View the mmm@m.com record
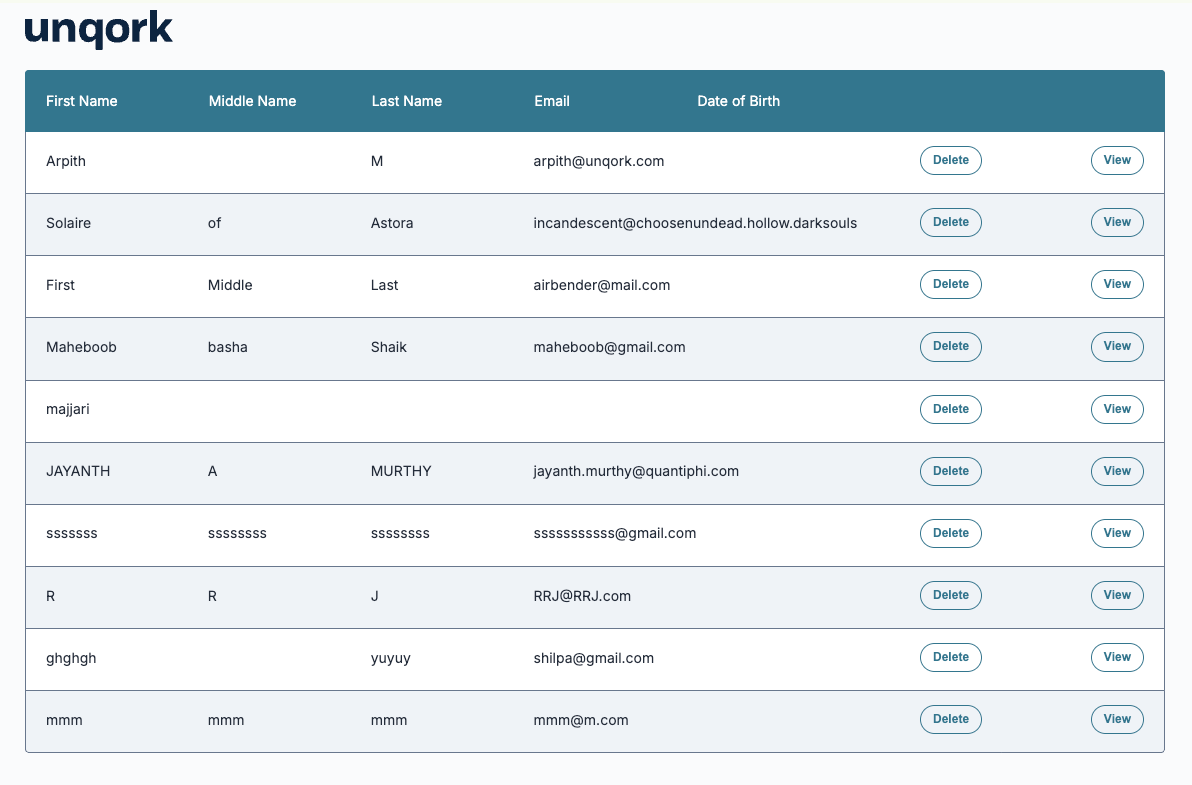This screenshot has width=1192, height=785. click(x=1116, y=719)
